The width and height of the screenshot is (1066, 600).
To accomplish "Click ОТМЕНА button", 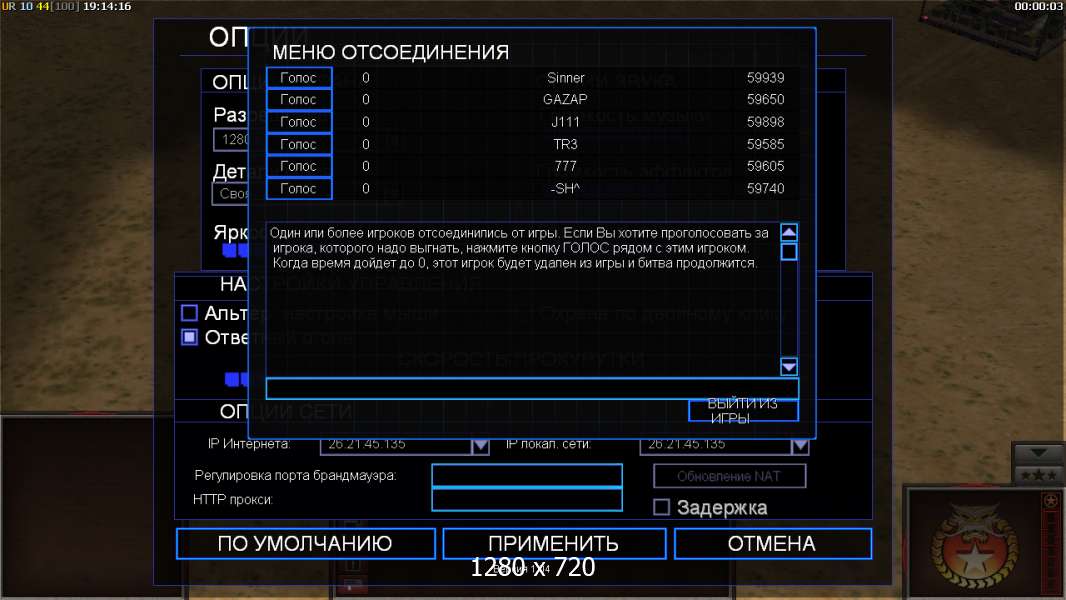I will 772,544.
